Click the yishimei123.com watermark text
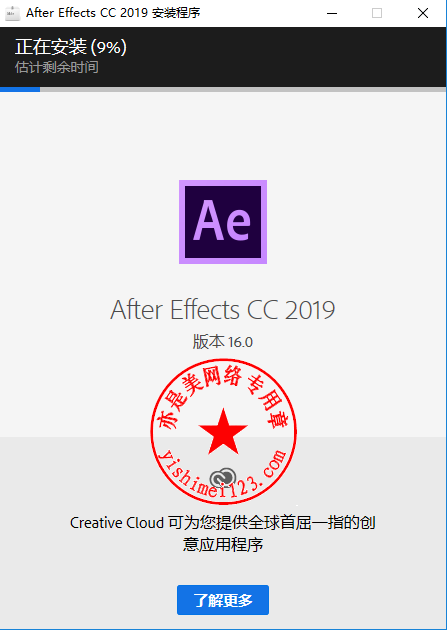This screenshot has width=447, height=630. click(x=223, y=474)
